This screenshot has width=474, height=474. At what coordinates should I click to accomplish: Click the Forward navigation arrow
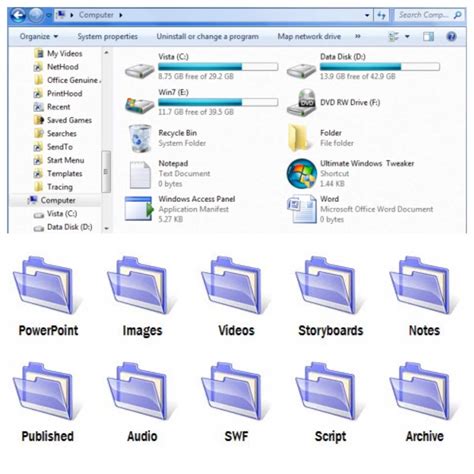click(x=36, y=15)
